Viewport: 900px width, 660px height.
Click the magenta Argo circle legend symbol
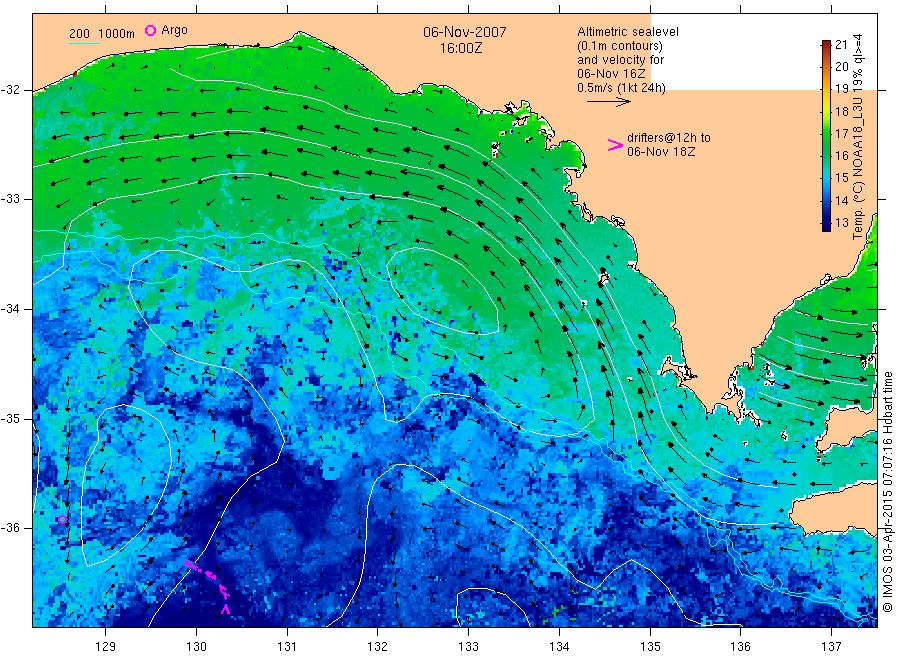click(150, 30)
